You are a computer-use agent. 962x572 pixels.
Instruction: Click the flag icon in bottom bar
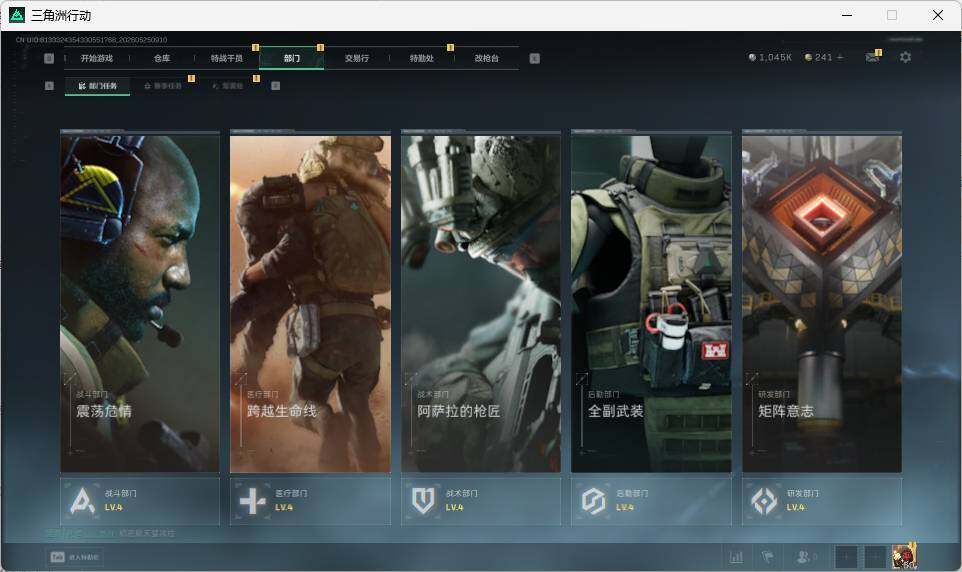click(x=768, y=557)
